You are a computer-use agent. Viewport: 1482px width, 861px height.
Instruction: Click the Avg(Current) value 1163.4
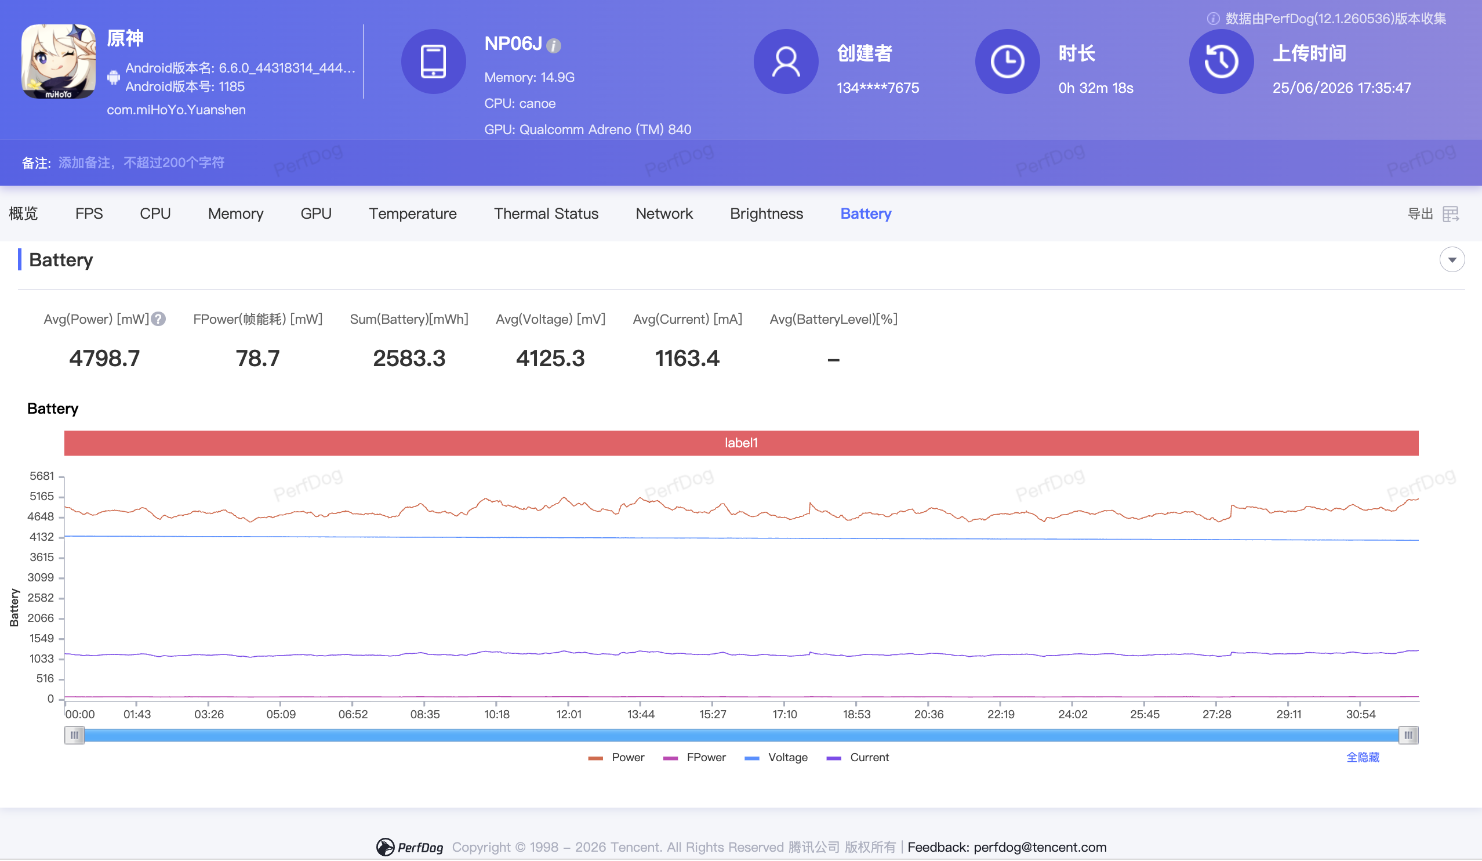click(x=687, y=358)
